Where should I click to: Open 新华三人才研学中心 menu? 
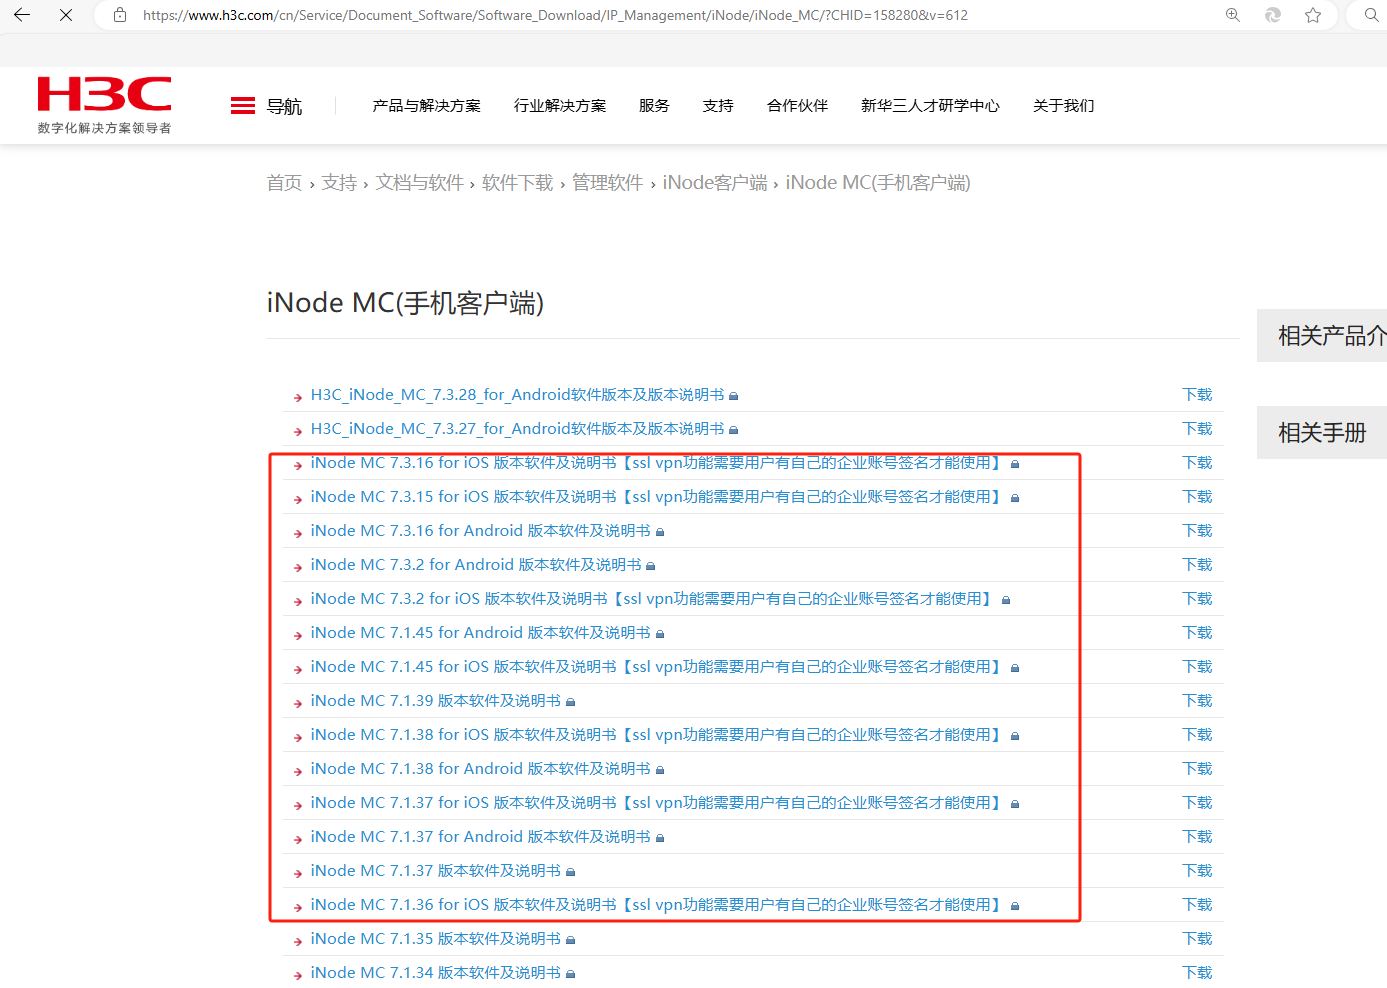point(930,106)
